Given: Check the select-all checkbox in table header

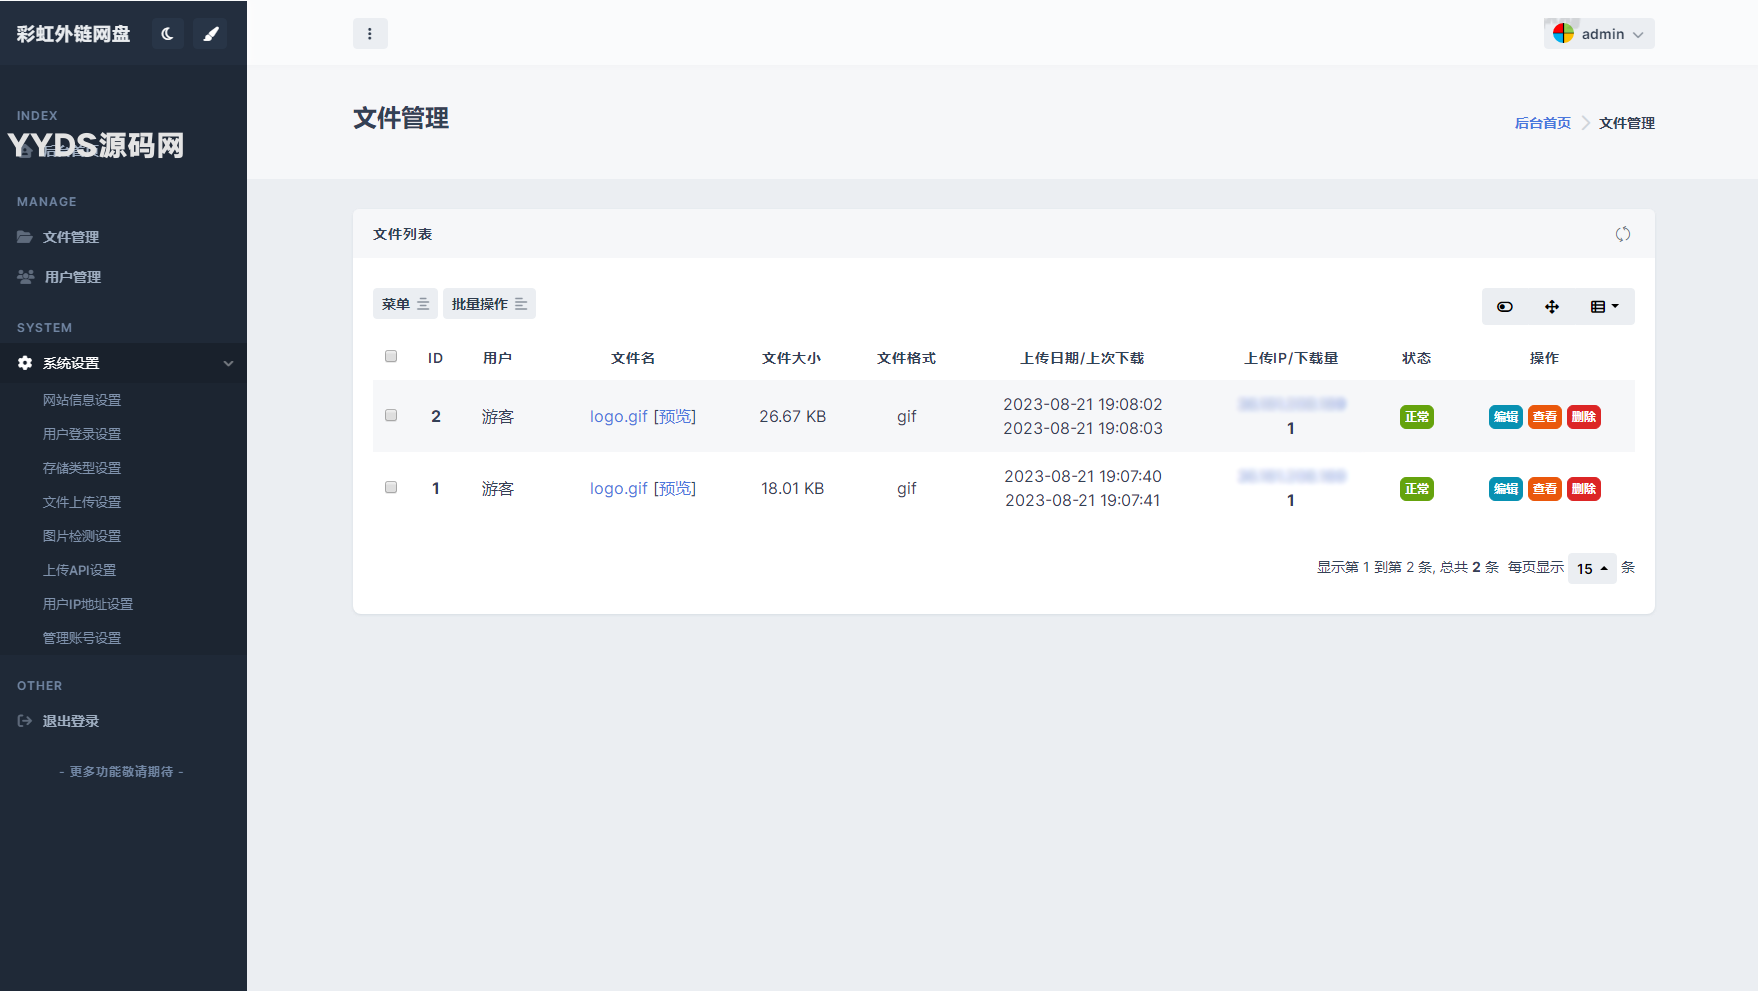Looking at the screenshot, I should click(x=391, y=357).
